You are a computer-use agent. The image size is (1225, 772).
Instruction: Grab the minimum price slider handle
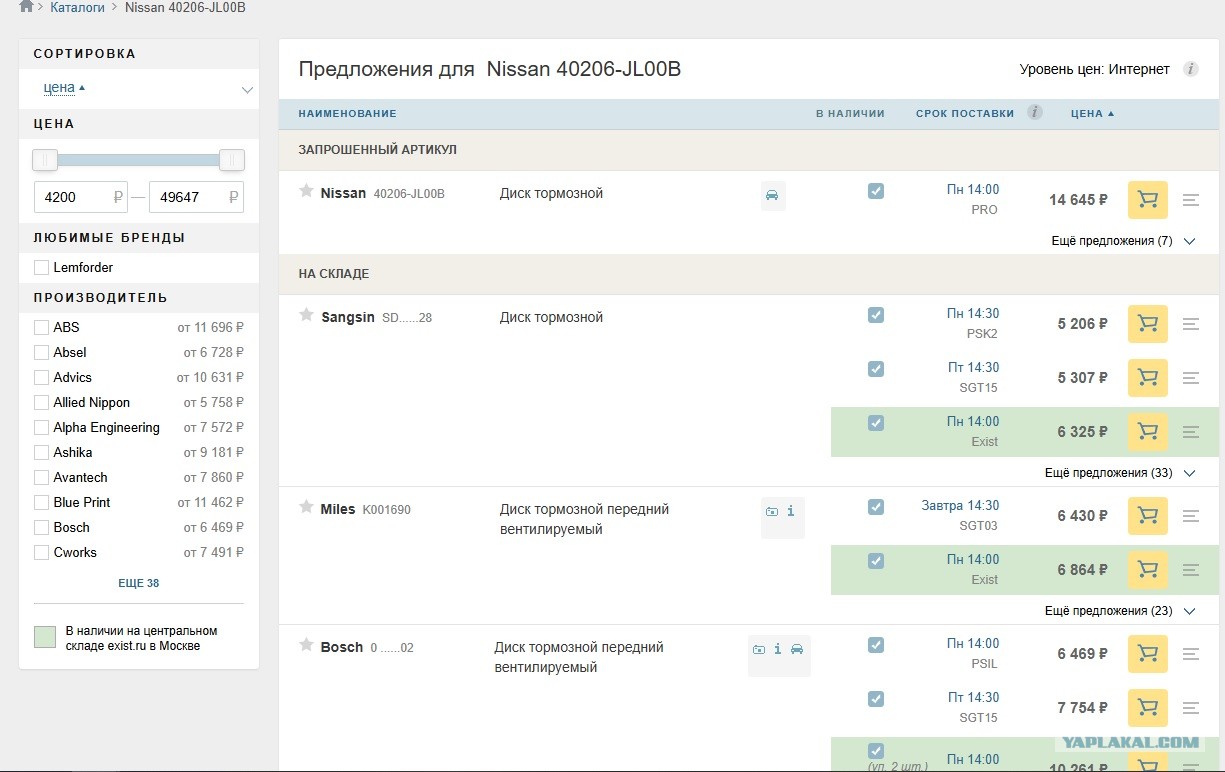(45, 160)
